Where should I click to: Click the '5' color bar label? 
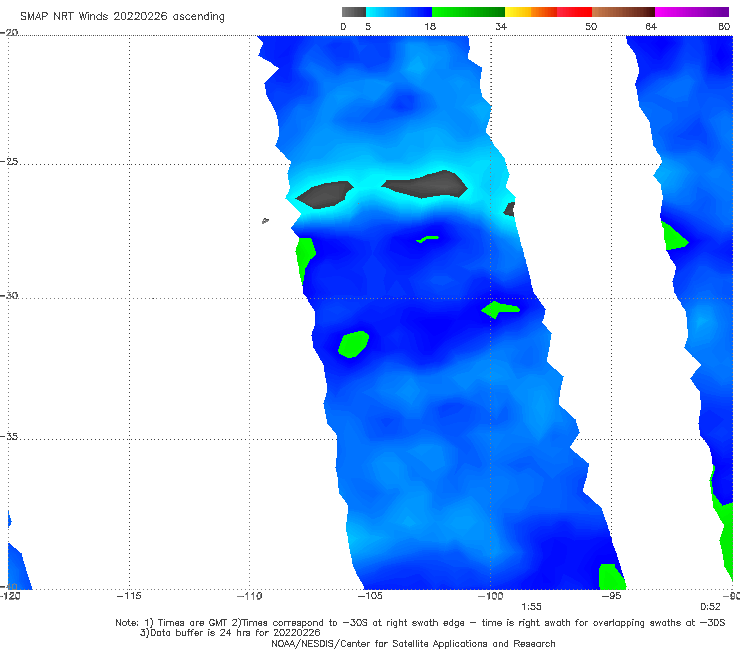pos(368,26)
